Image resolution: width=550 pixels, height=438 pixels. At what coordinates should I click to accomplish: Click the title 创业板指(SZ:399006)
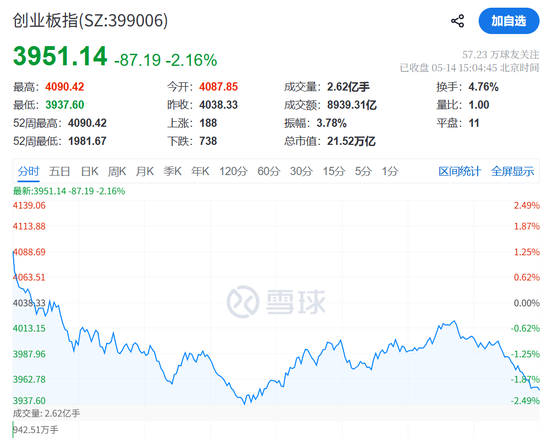(90, 20)
